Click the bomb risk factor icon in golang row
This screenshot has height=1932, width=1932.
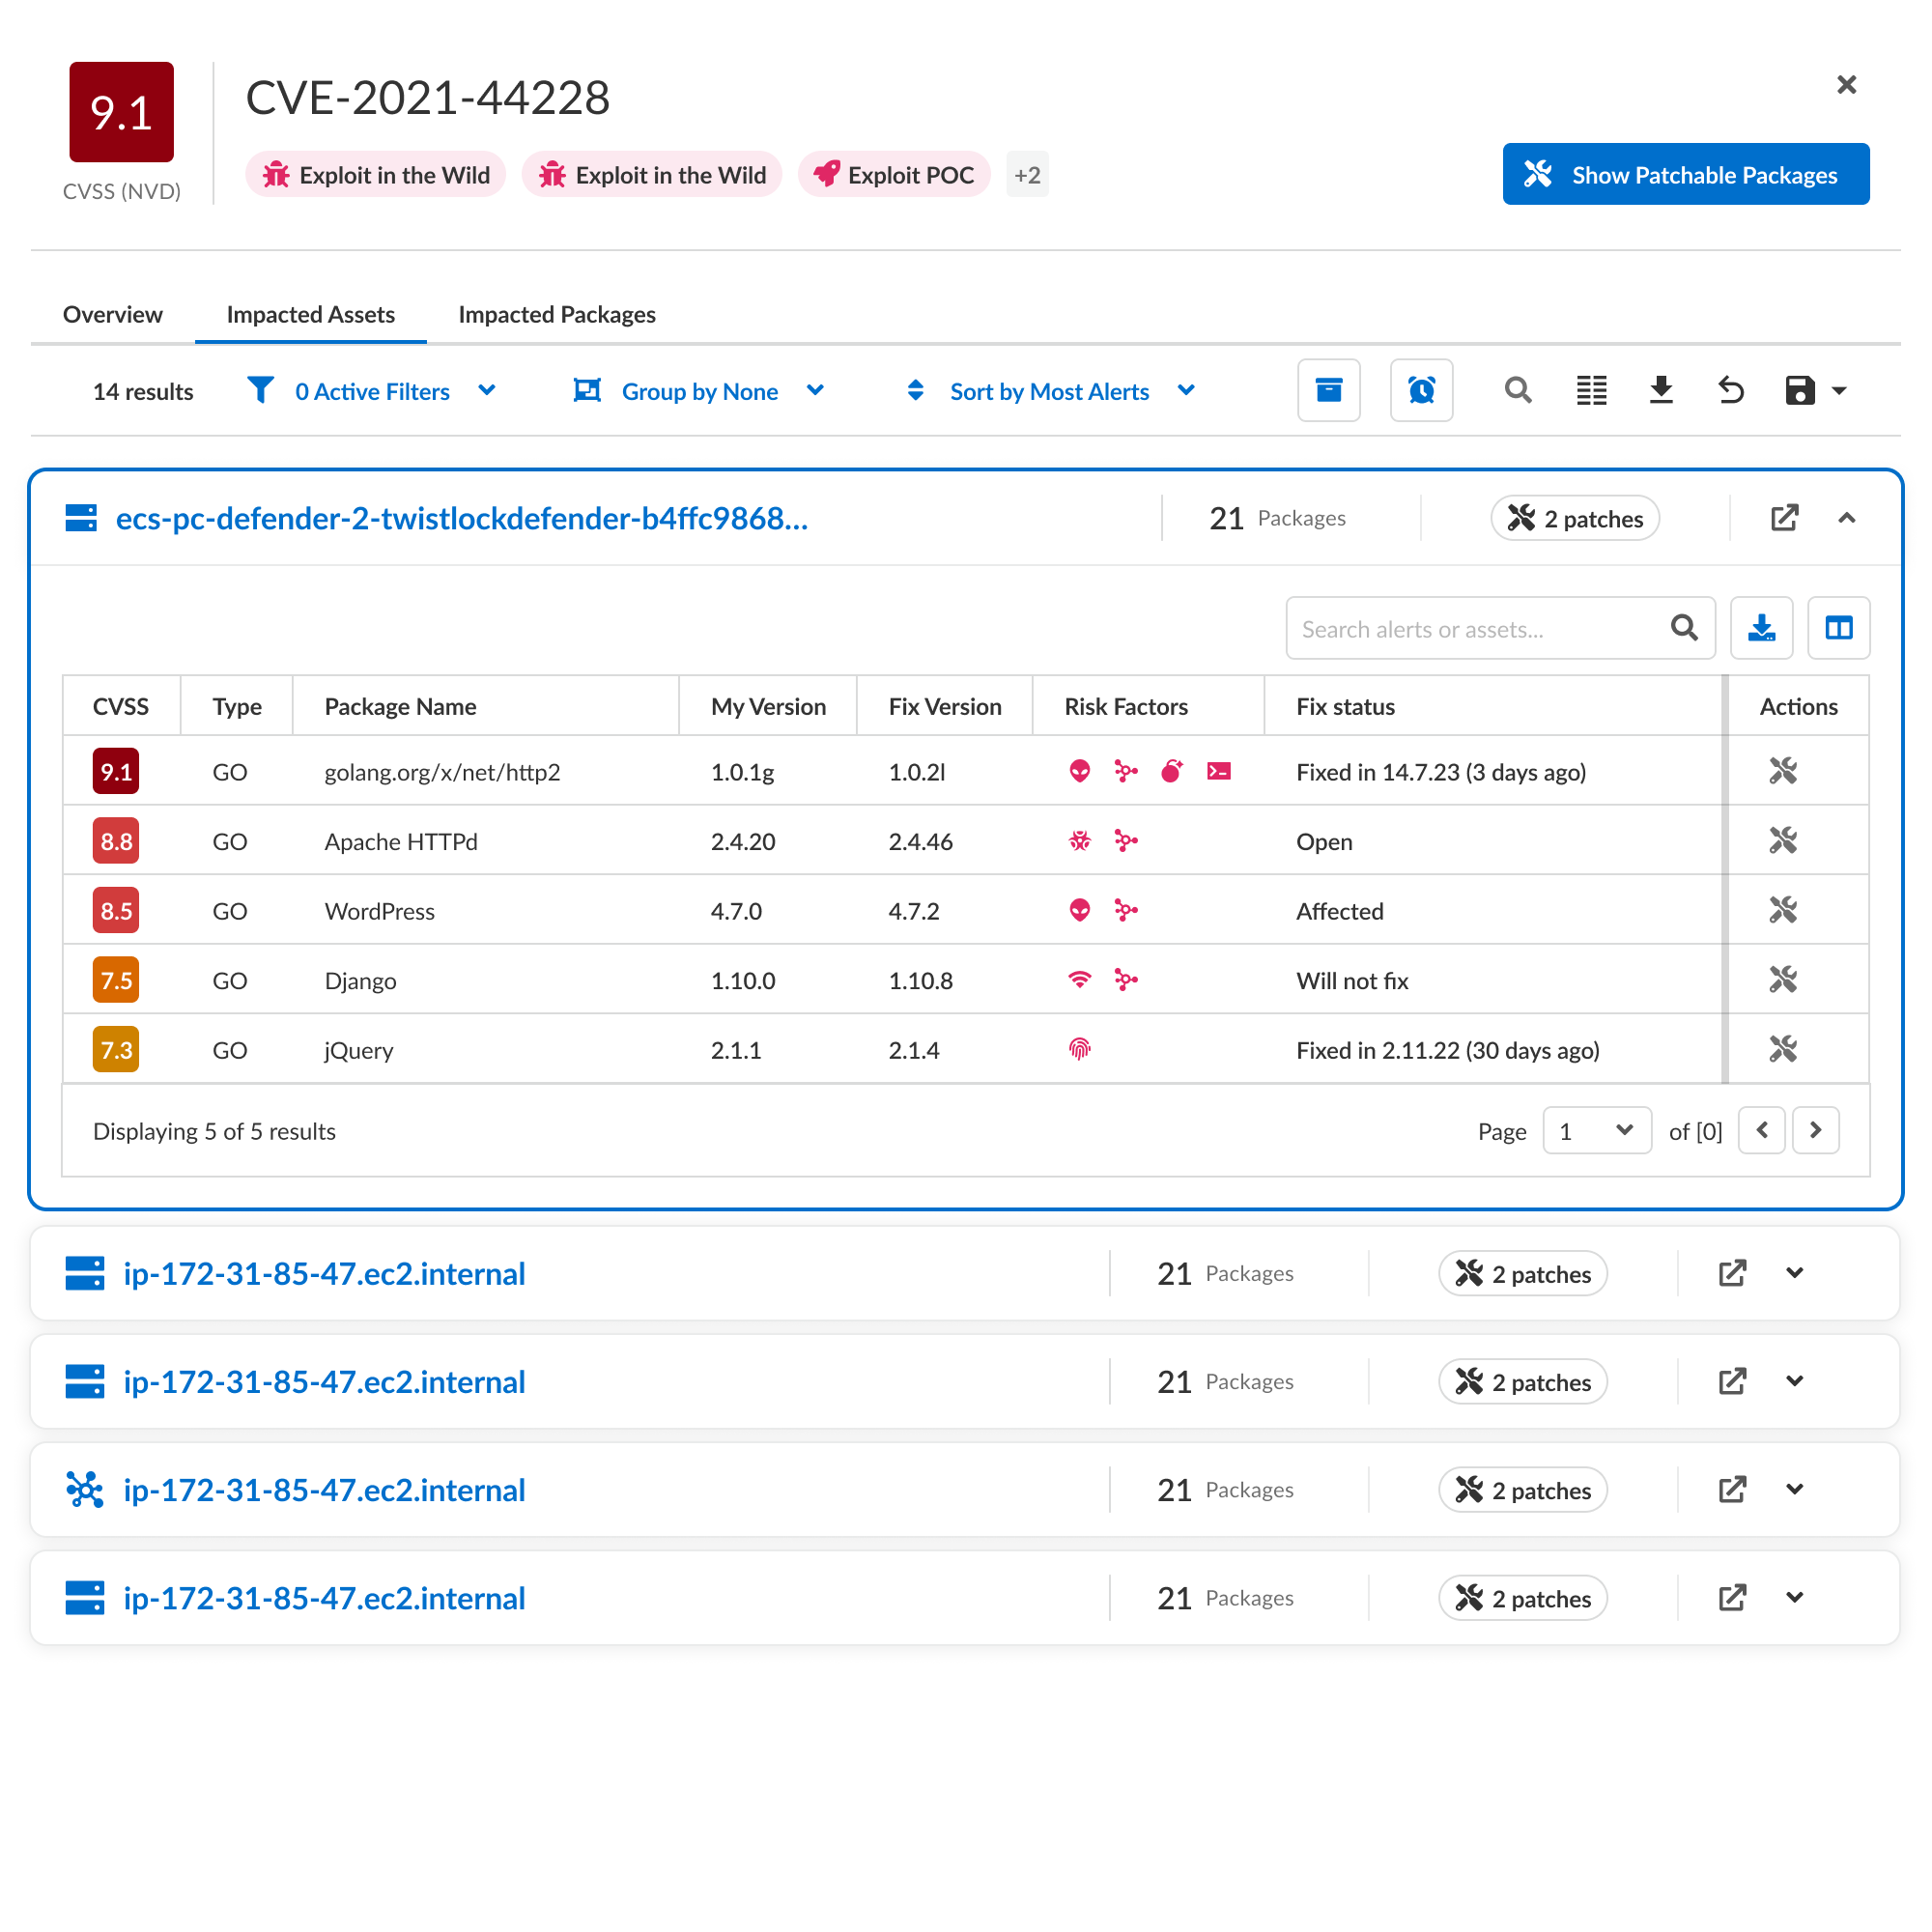pos(1172,771)
